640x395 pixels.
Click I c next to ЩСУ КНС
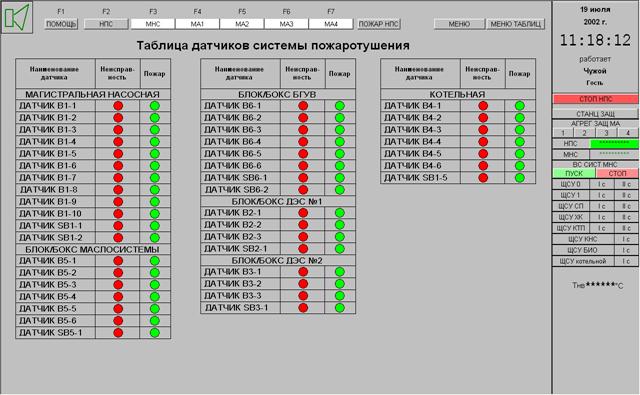(x=626, y=239)
